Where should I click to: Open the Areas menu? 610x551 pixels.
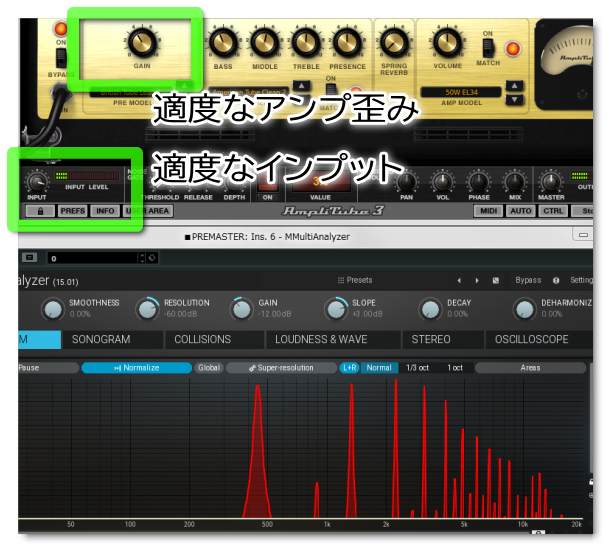(x=530, y=368)
